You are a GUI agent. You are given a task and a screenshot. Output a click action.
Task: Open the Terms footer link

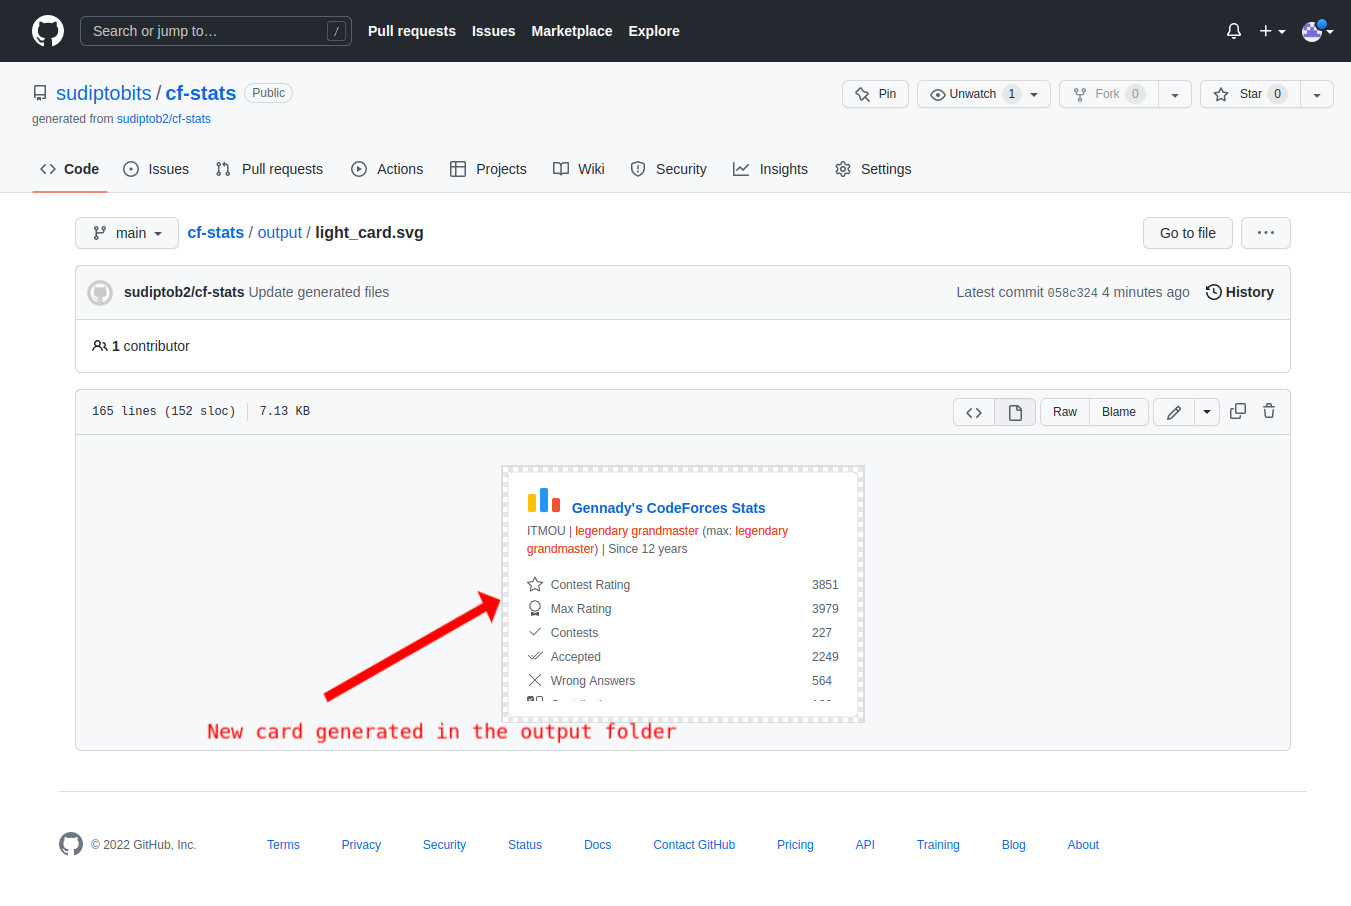pos(283,845)
